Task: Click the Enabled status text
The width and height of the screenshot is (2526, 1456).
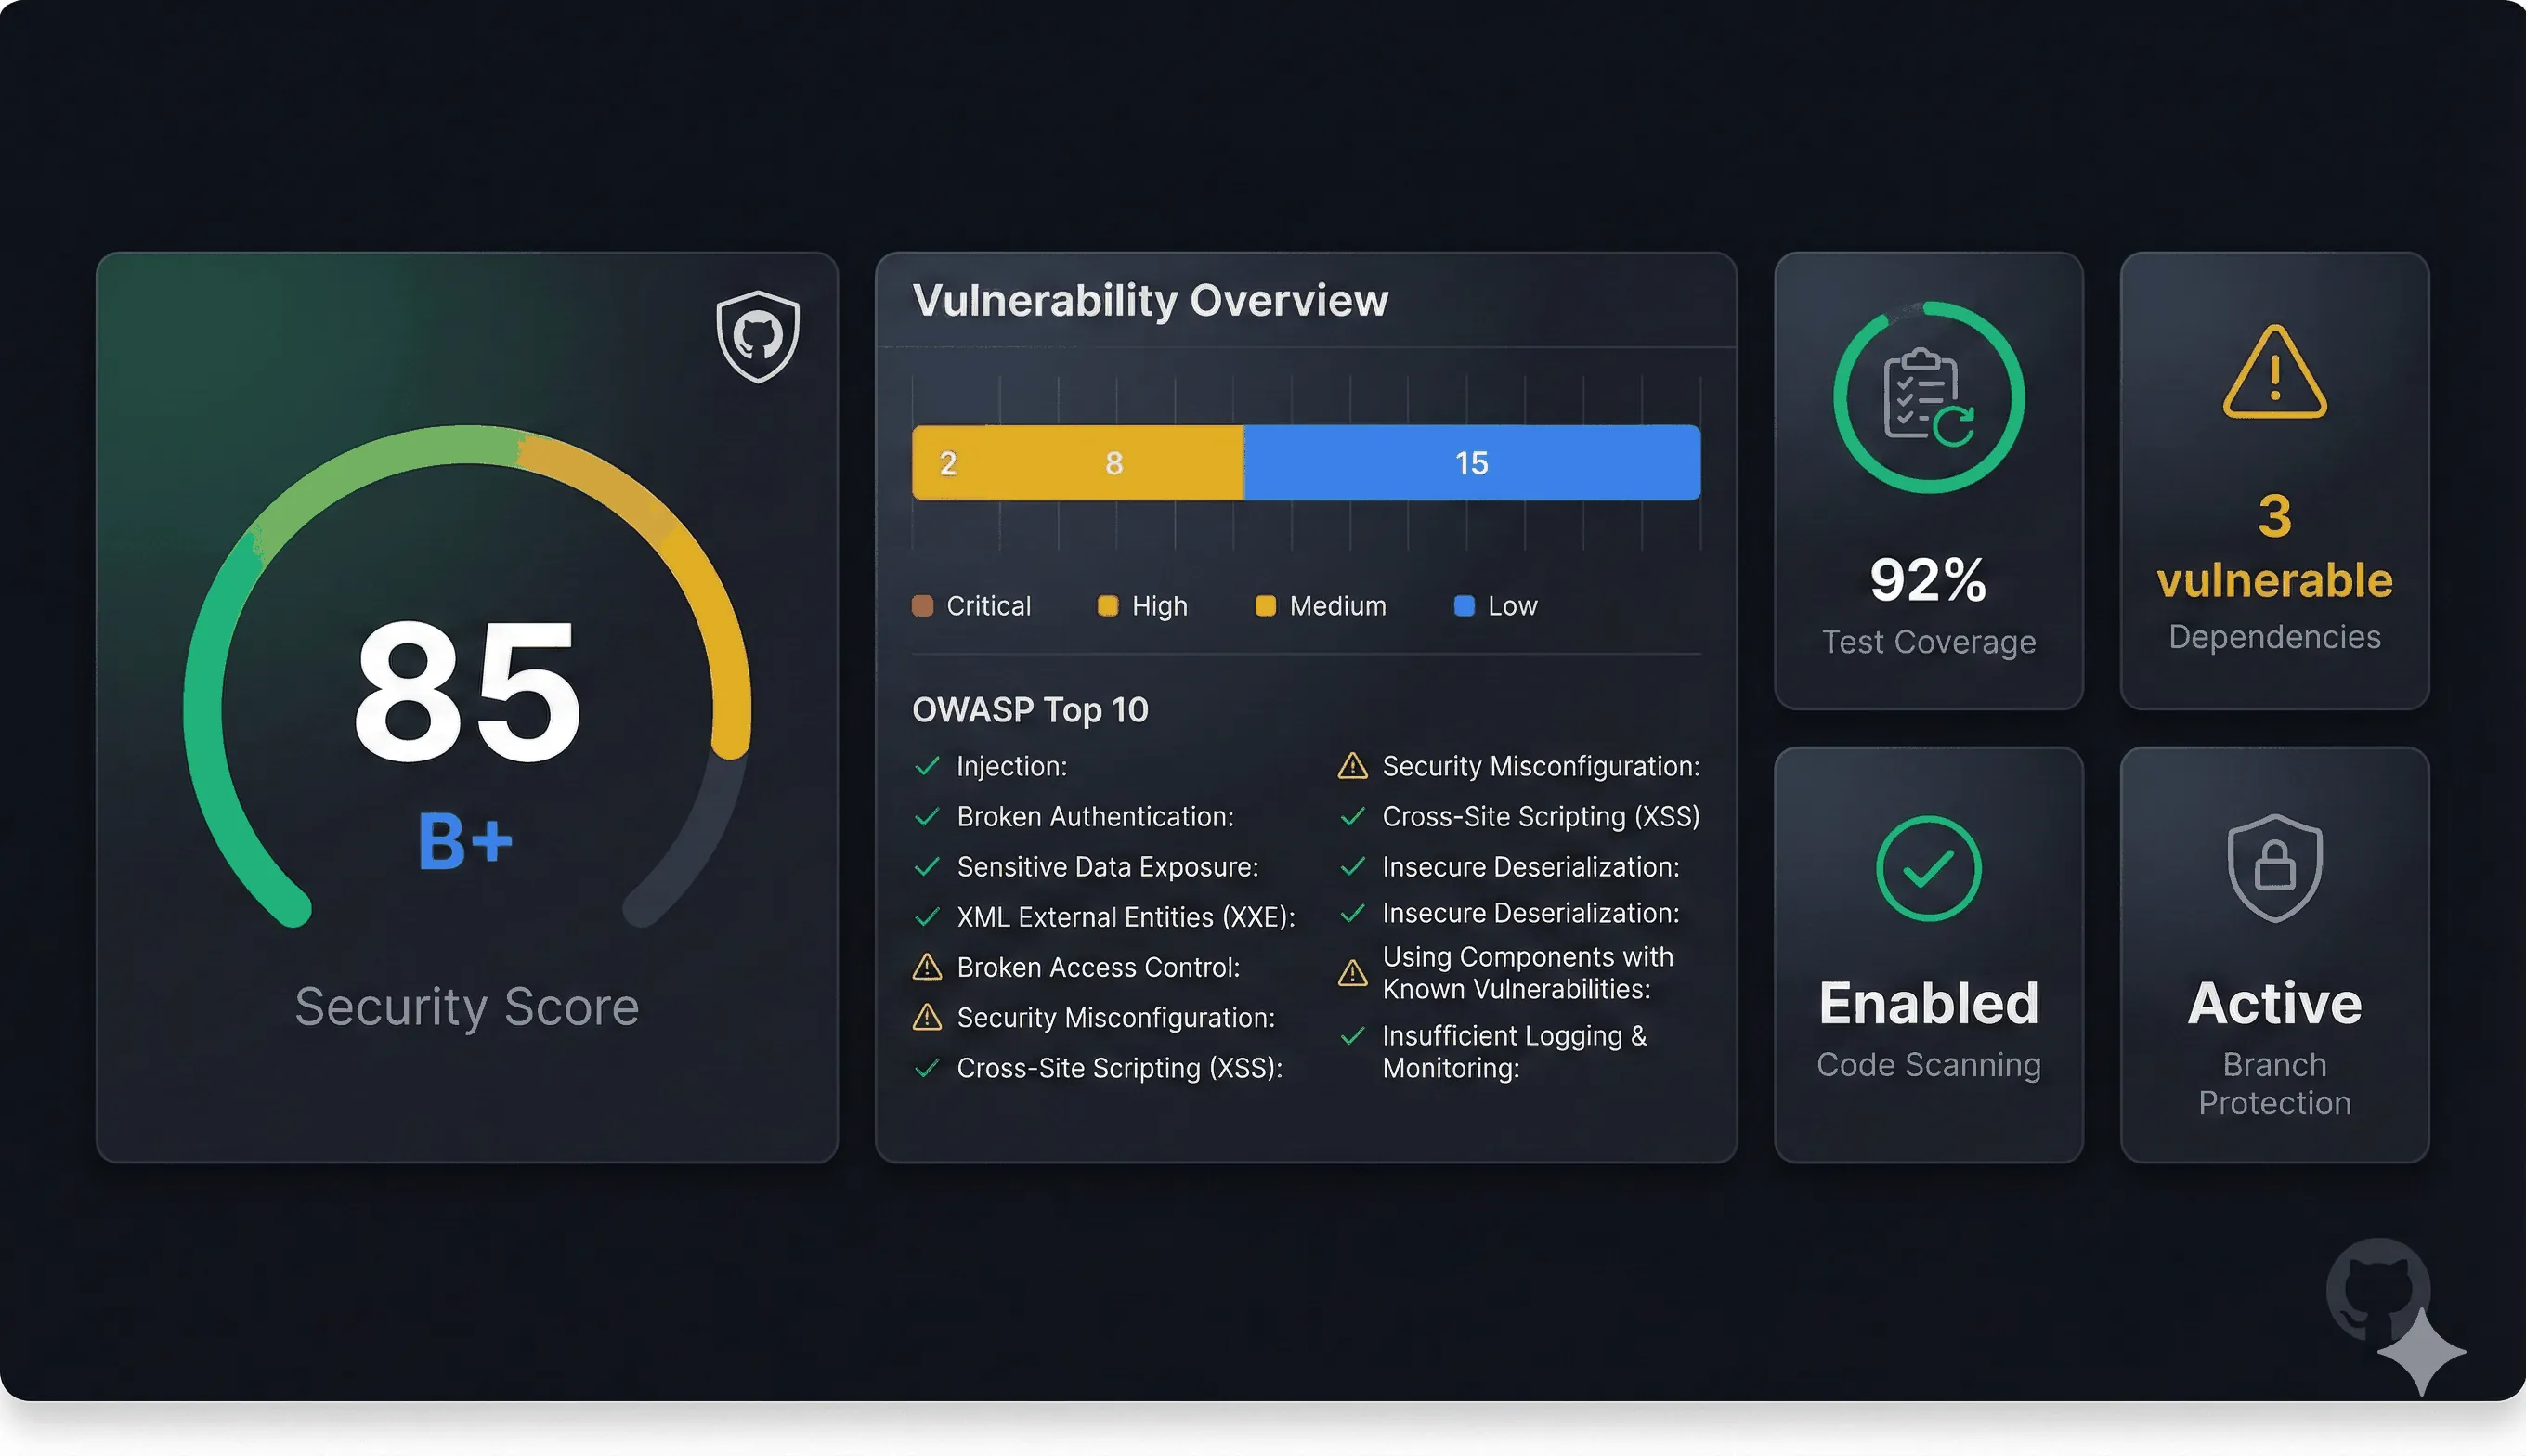Action: (x=1929, y=1003)
